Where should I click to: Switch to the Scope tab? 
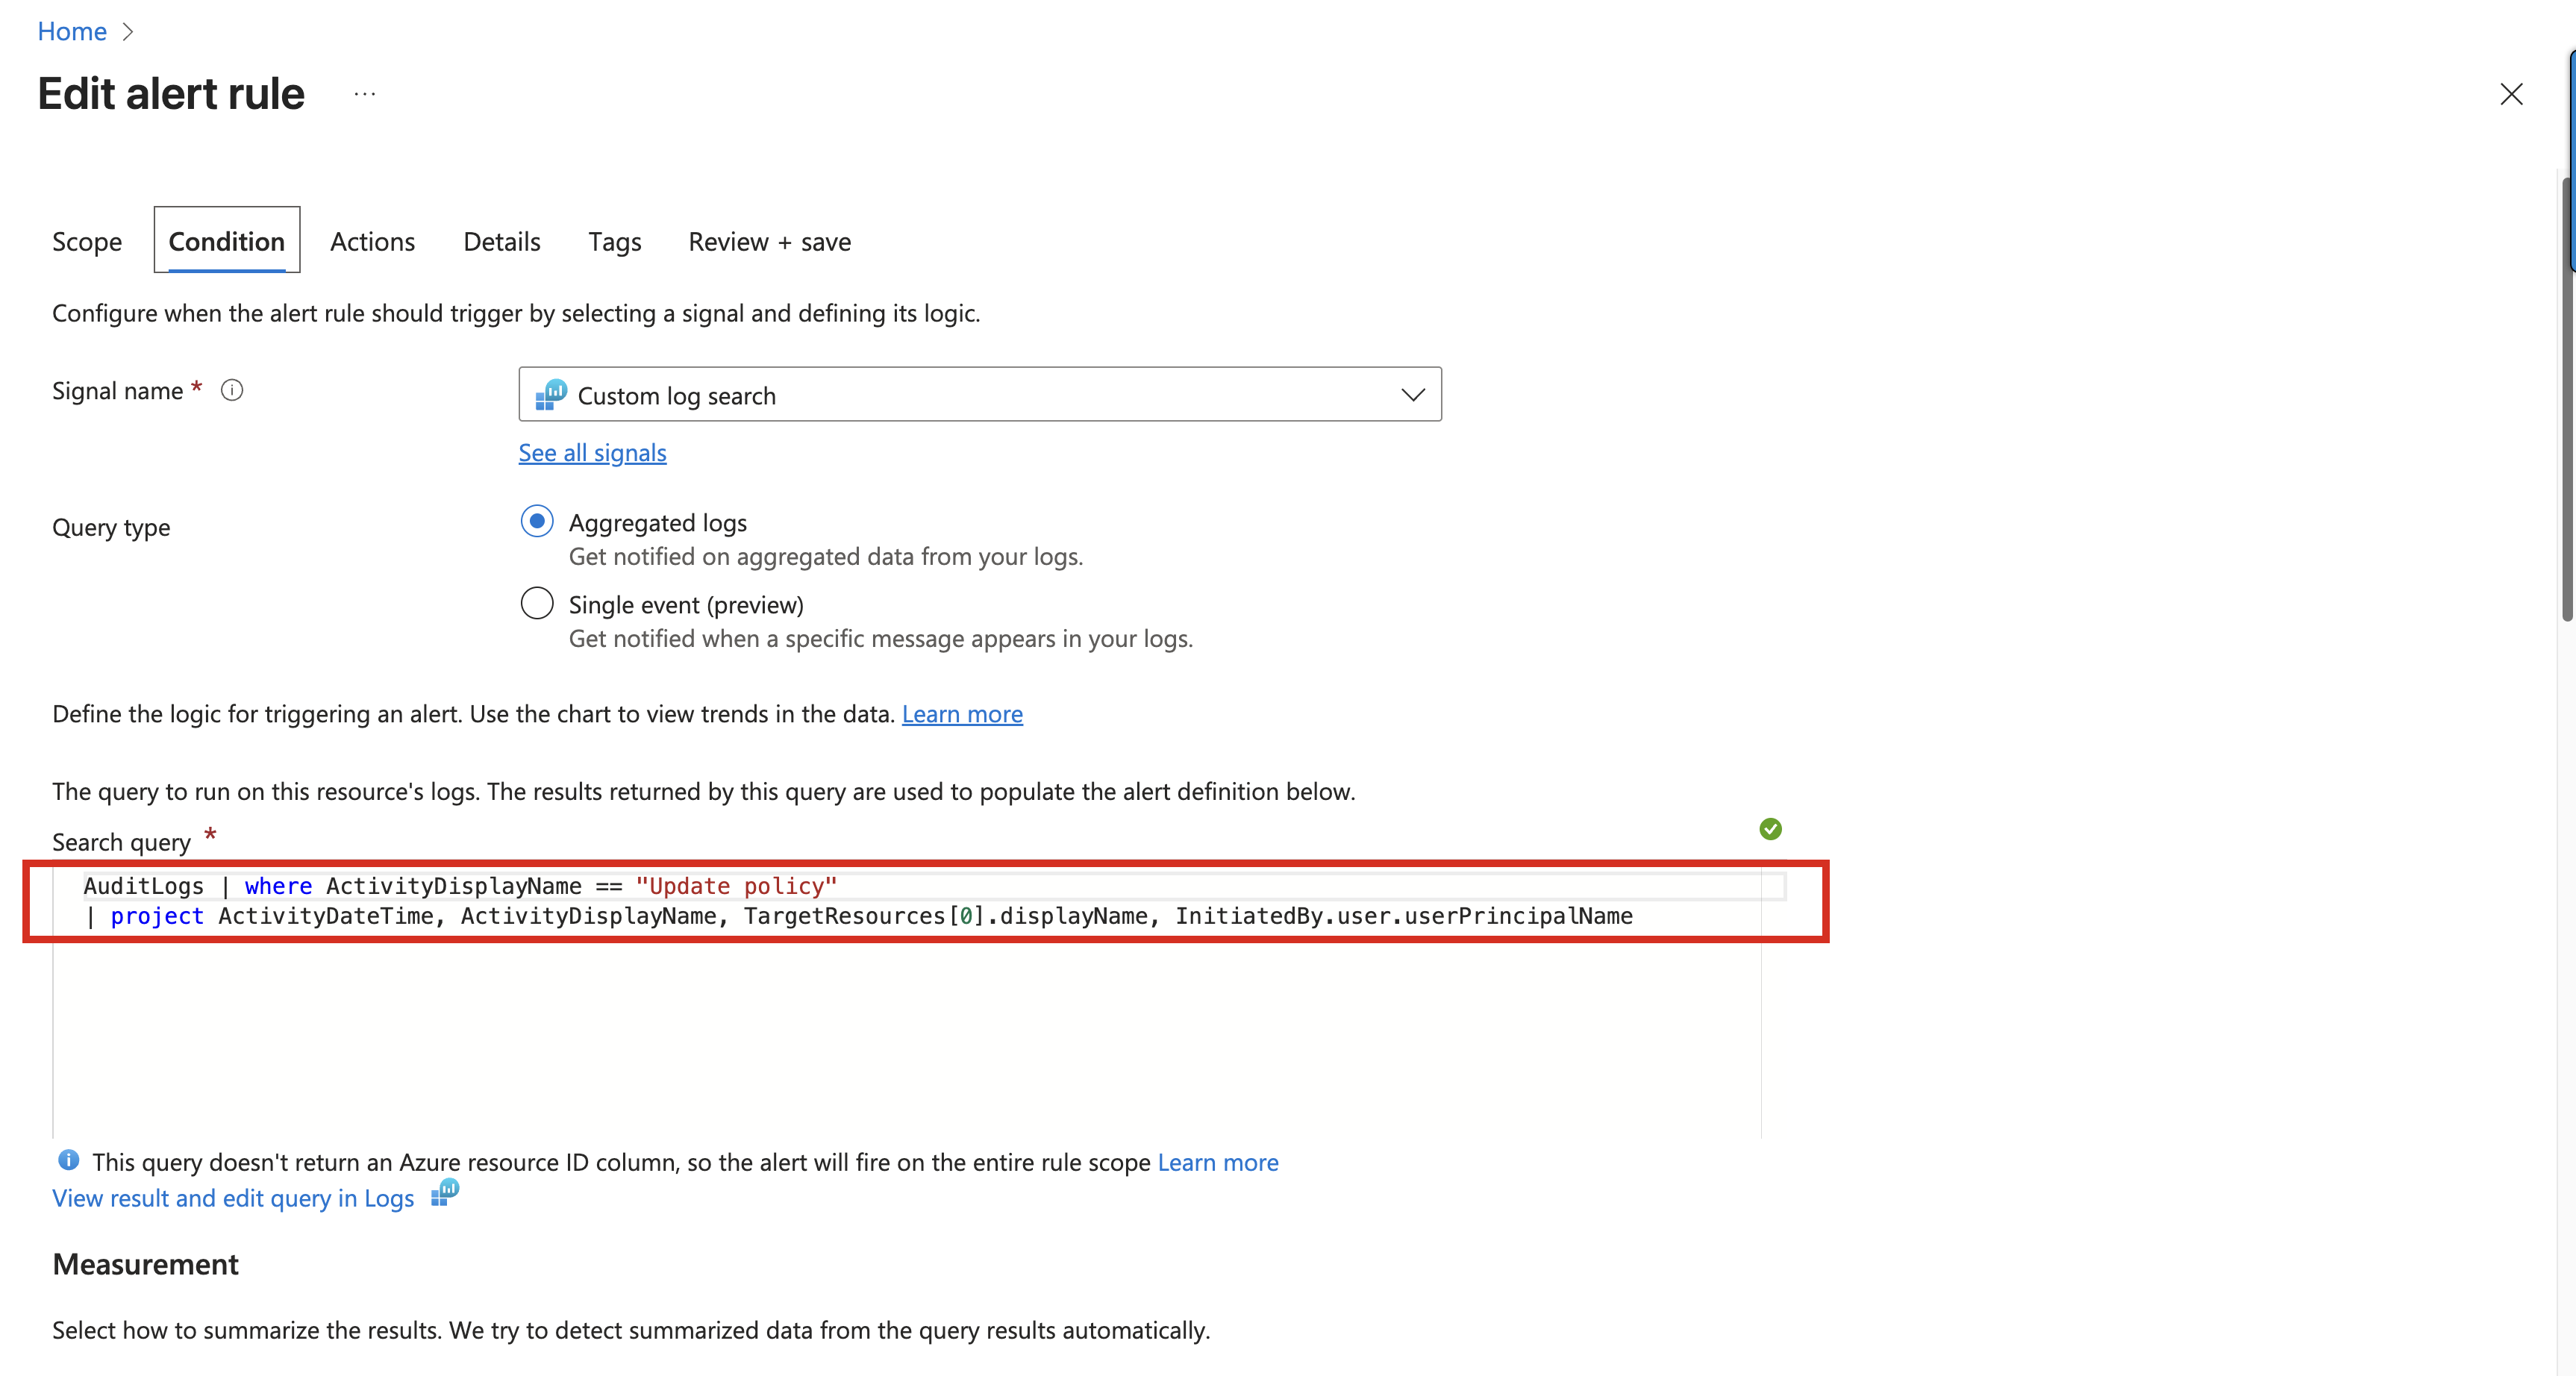pos(87,242)
